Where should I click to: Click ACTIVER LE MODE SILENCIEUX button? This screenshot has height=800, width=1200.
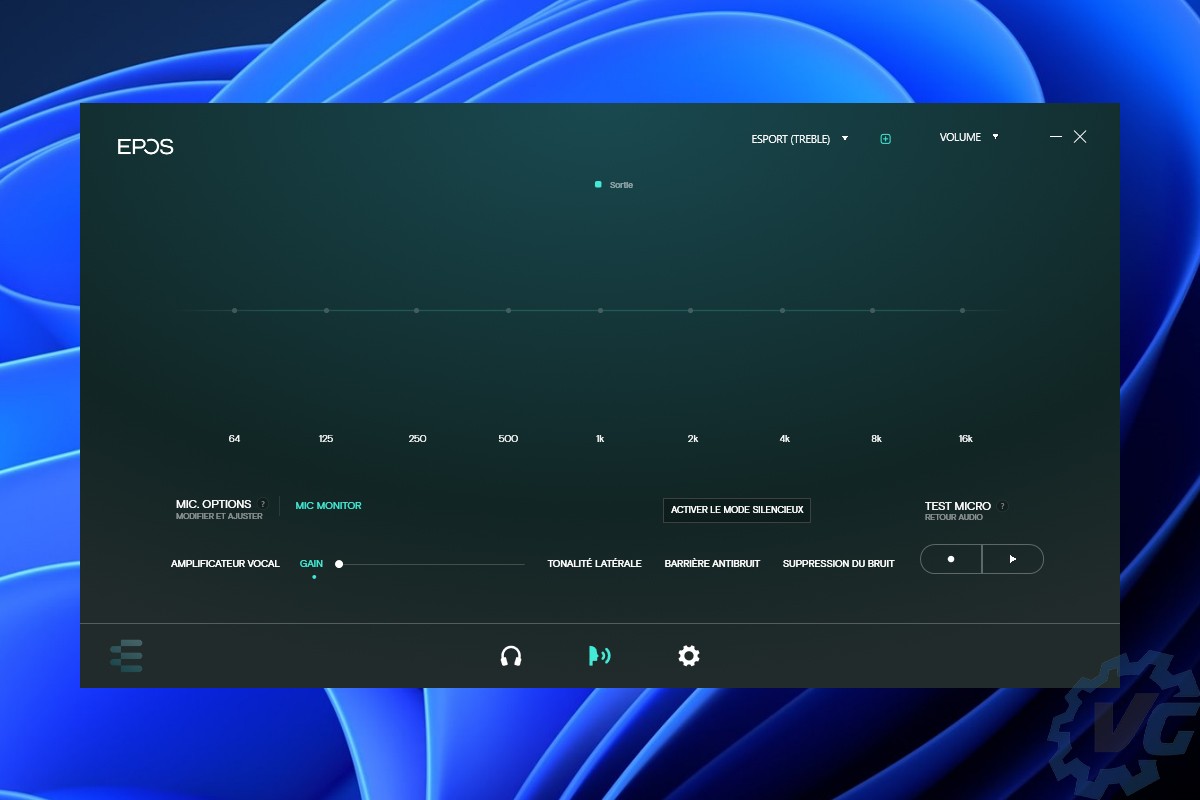point(736,510)
